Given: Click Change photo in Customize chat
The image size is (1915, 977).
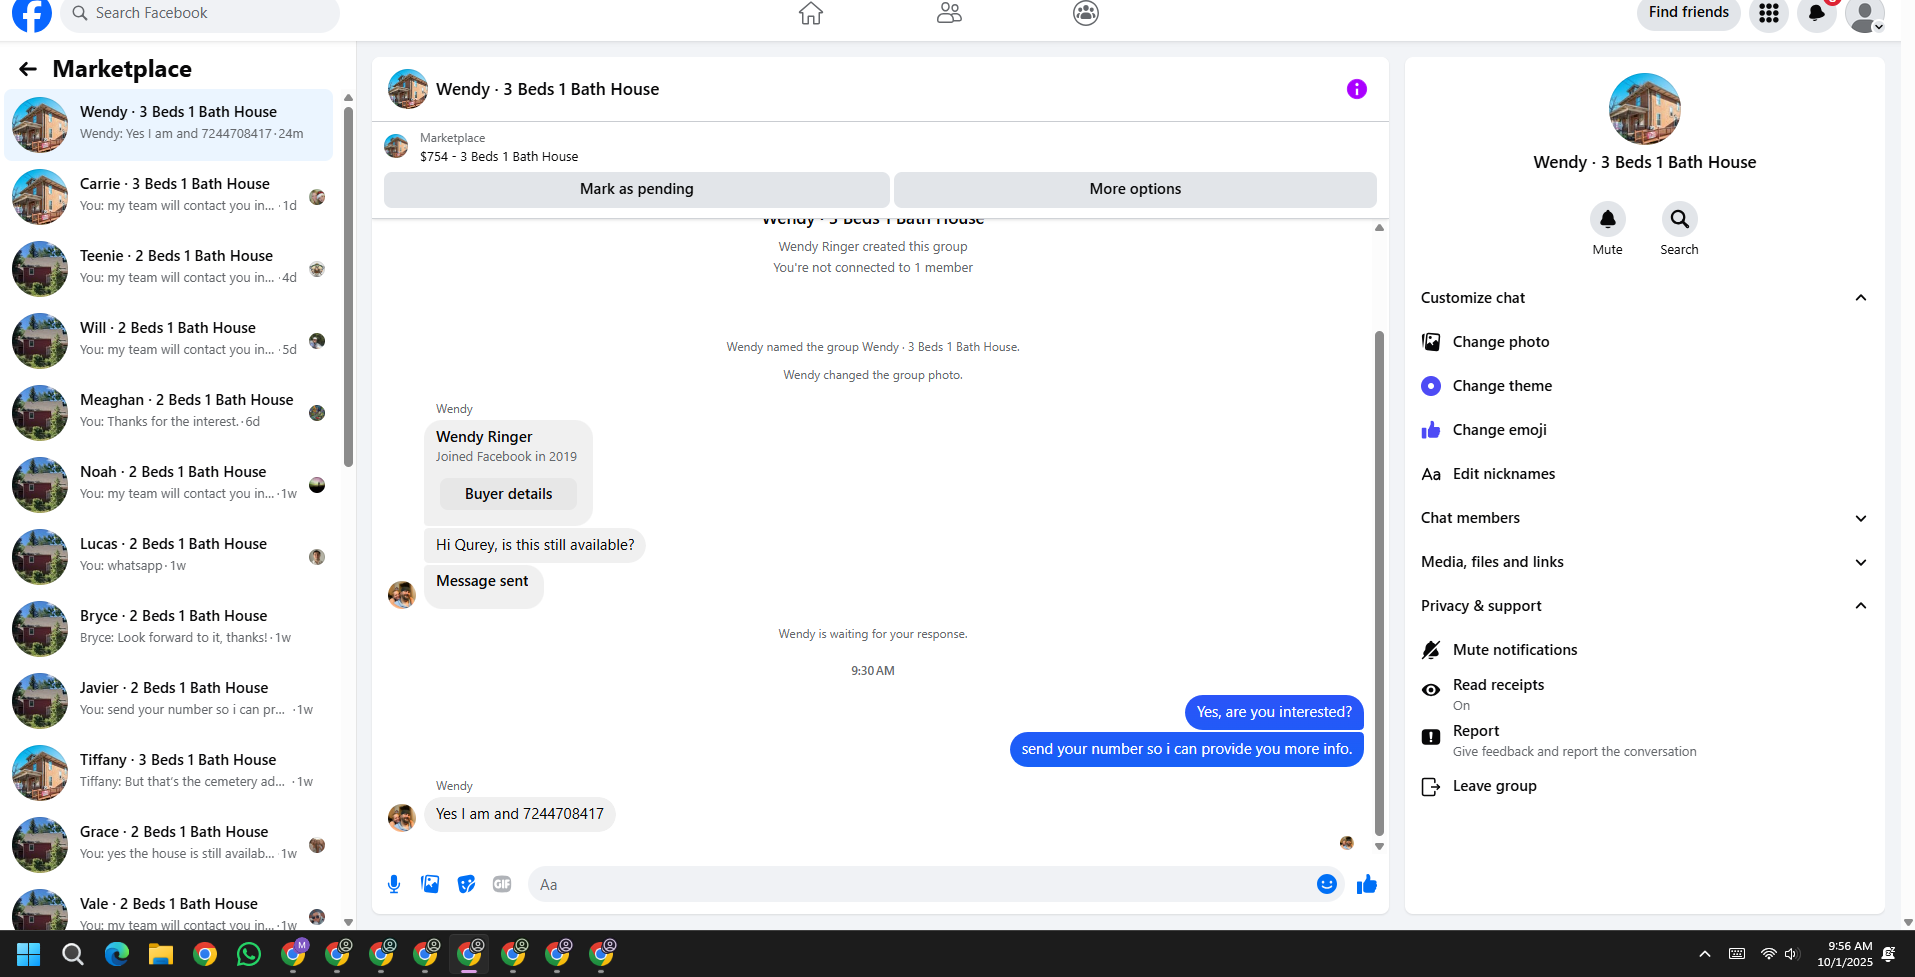Looking at the screenshot, I should tap(1644, 342).
